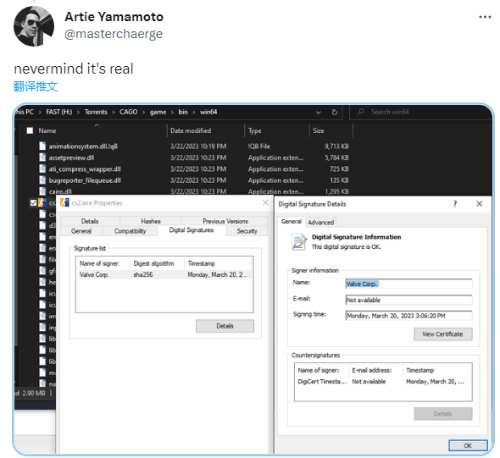500x458 pixels.
Task: Confirm with the OK button
Action: tap(468, 446)
